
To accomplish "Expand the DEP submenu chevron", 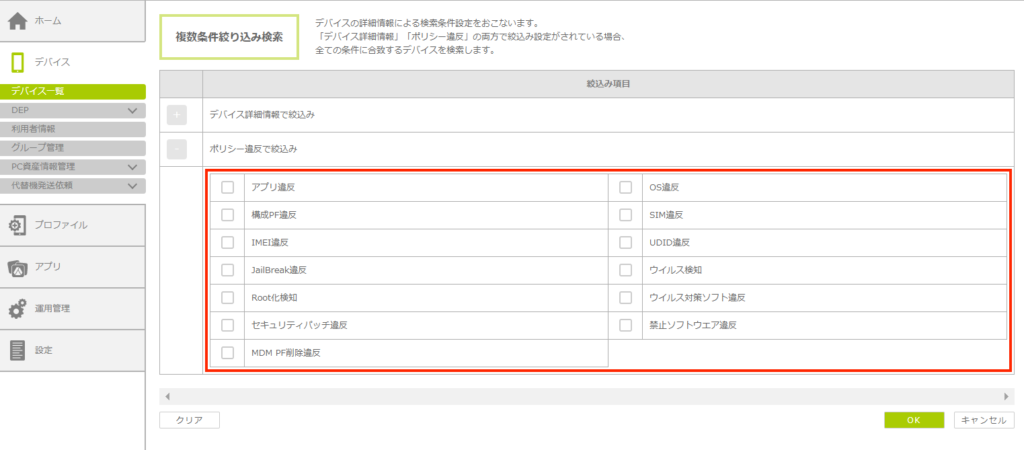I will coord(133,111).
